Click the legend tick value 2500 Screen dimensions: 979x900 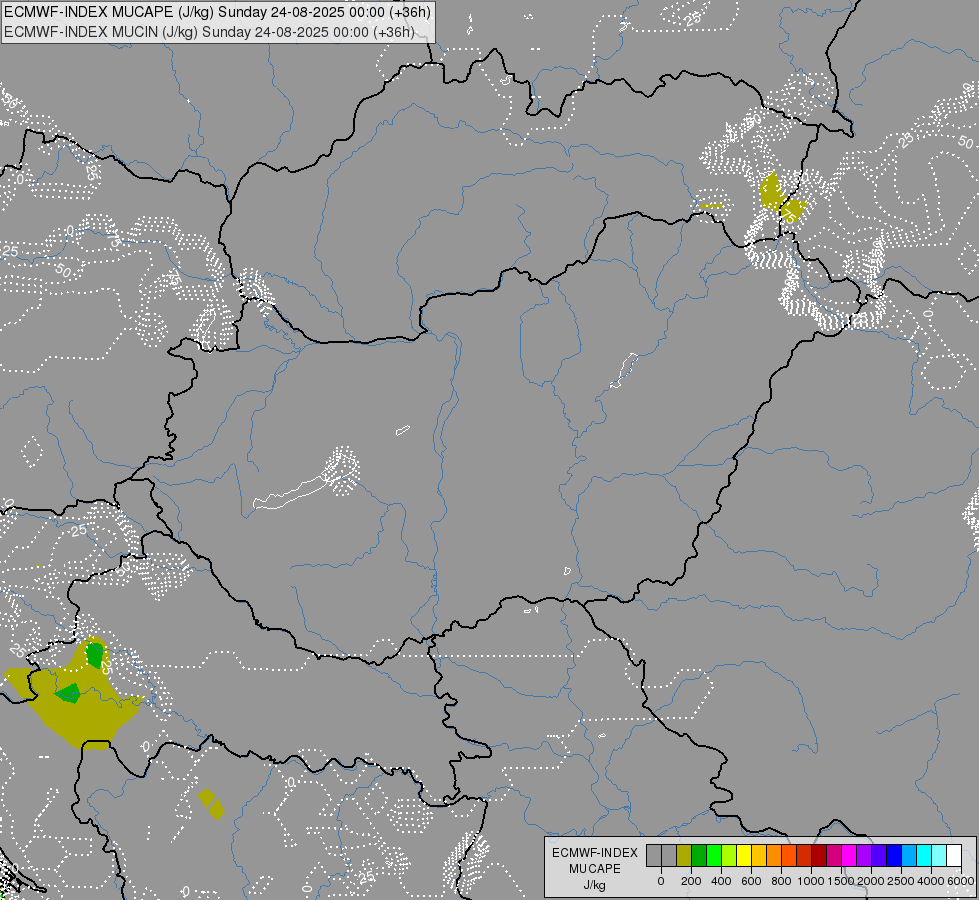(901, 881)
